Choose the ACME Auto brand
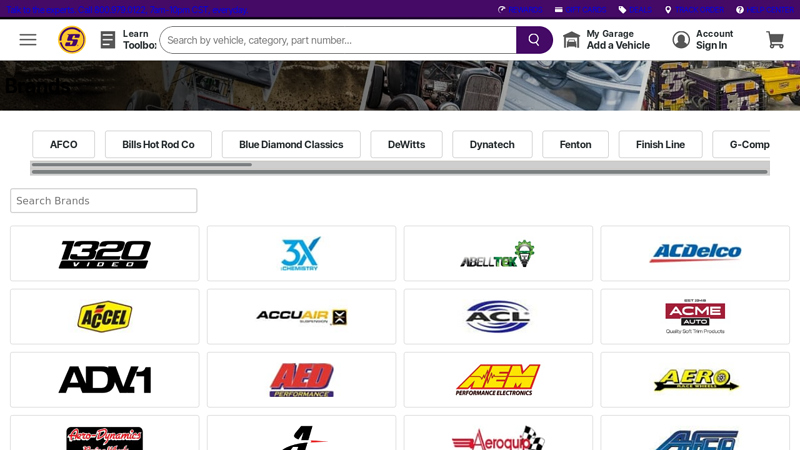This screenshot has height=450, width=800. 695,316
